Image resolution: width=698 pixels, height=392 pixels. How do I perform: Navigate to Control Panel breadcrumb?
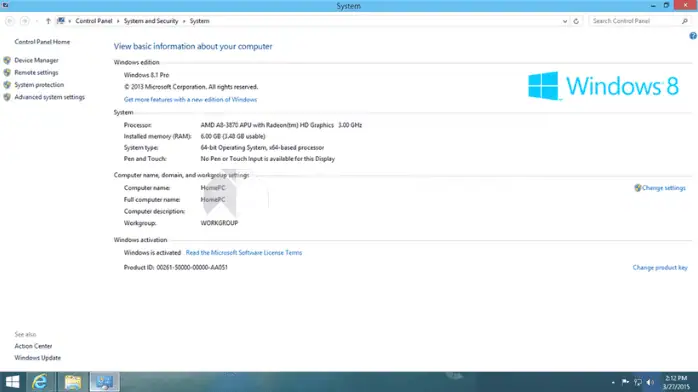click(93, 21)
